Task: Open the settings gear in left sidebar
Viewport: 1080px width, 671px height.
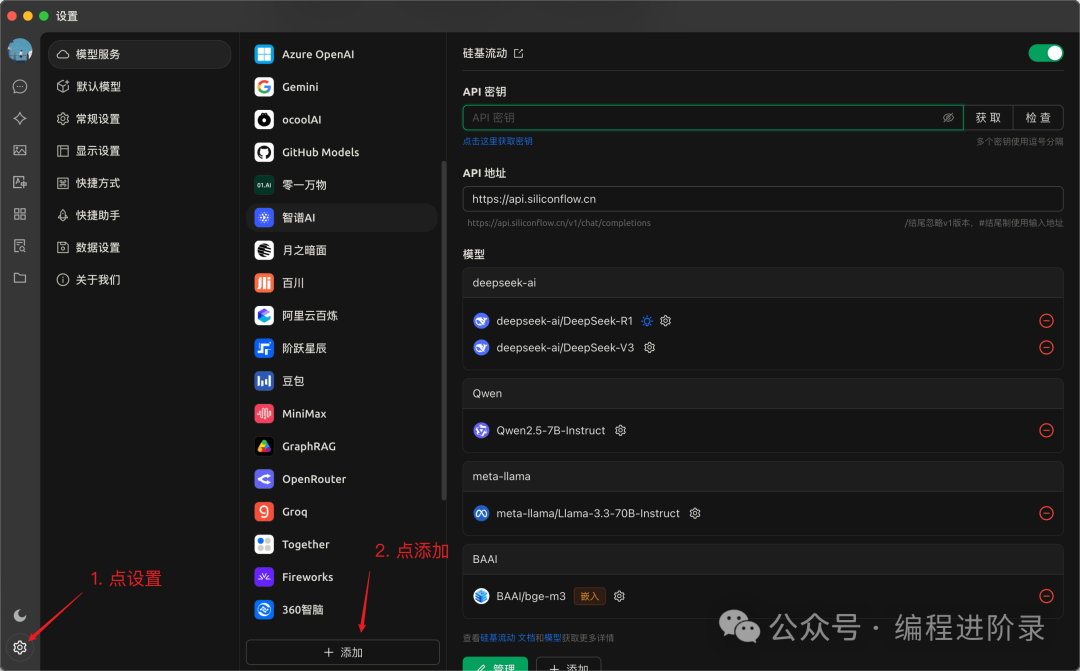Action: click(x=20, y=647)
